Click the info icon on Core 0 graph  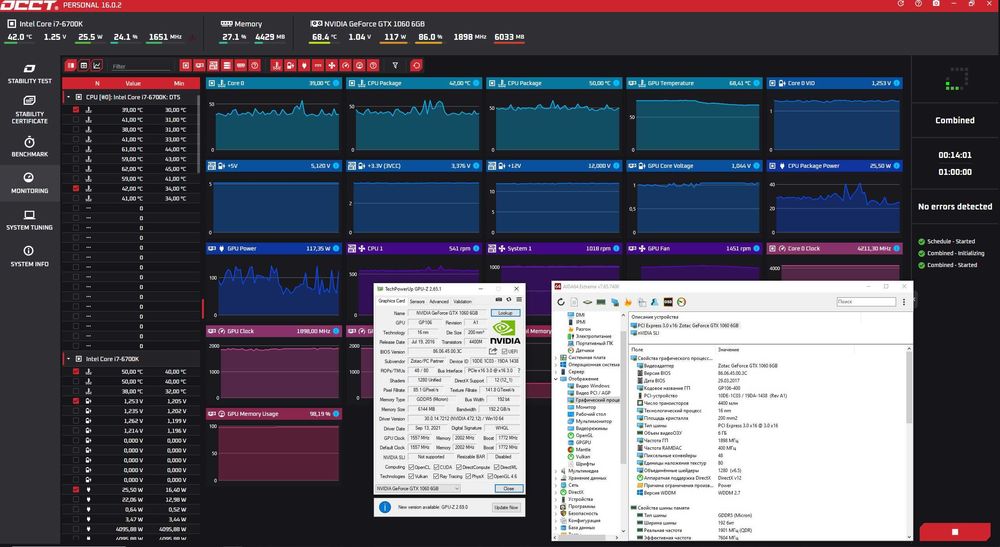[x=336, y=83]
